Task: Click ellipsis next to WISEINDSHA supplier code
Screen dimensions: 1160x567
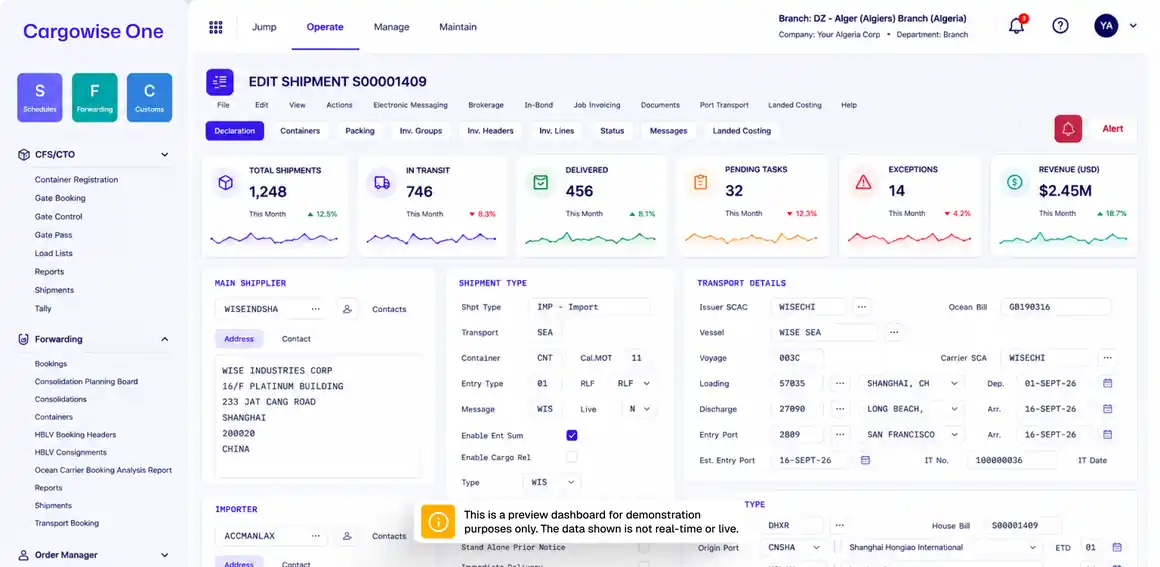Action: [316, 309]
